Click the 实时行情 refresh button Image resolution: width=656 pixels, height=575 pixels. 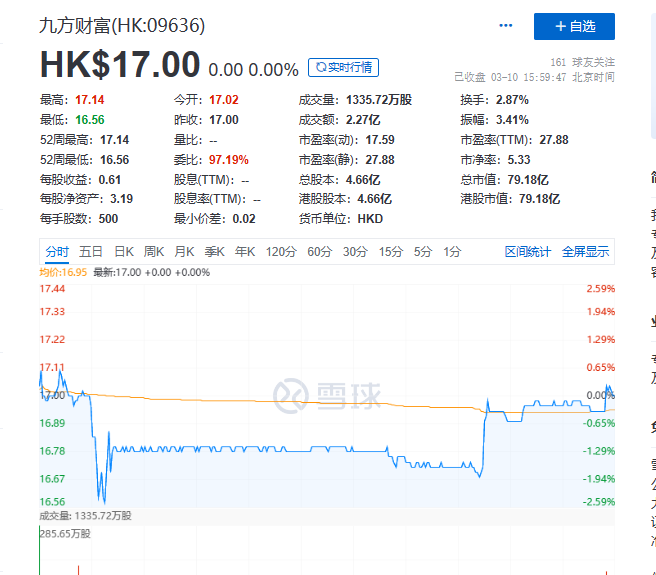pyautogui.click(x=343, y=67)
